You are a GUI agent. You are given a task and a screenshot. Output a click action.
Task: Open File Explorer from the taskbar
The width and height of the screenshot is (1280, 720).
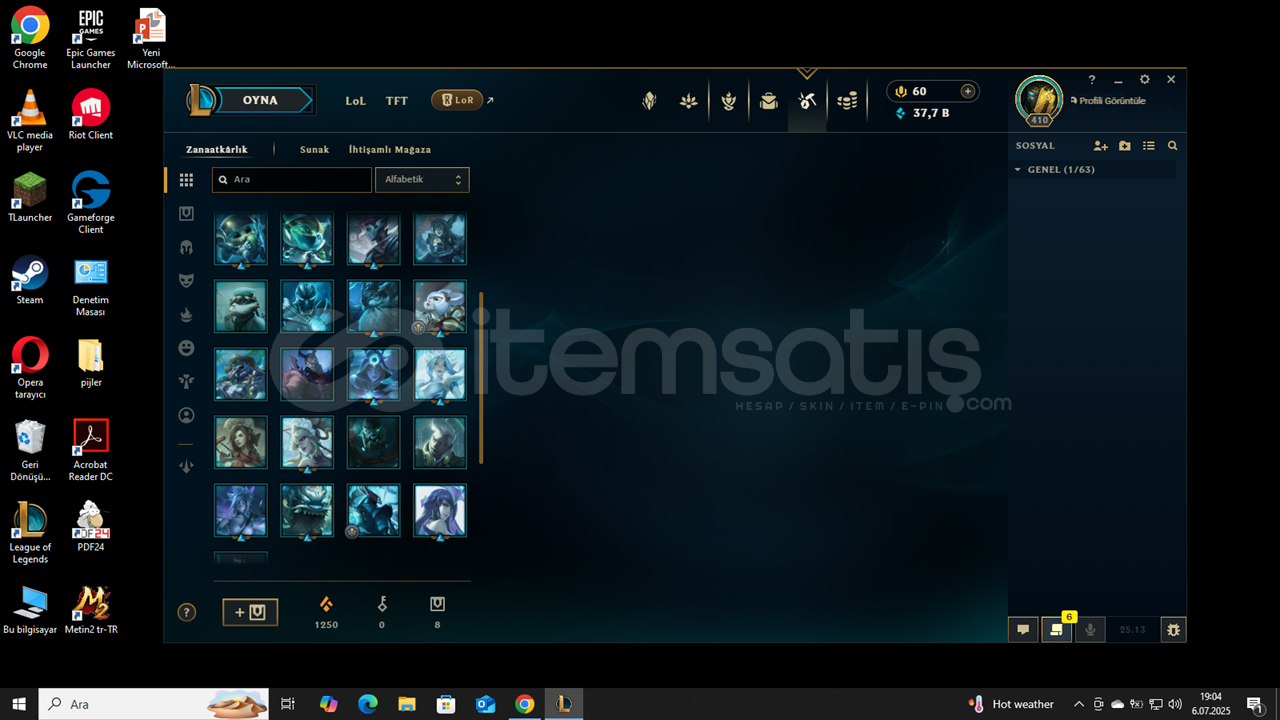(x=407, y=704)
